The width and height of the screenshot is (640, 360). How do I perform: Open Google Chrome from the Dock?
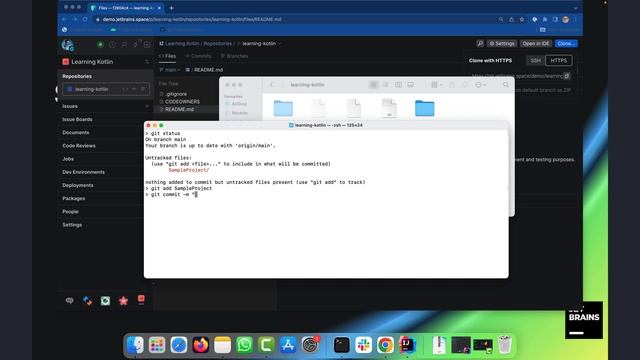385,345
